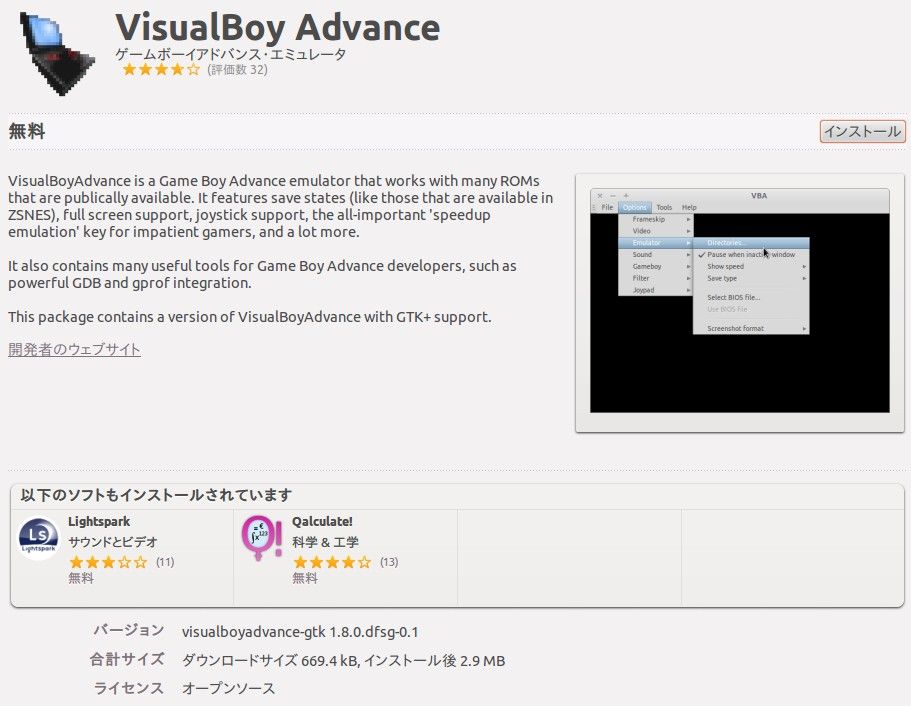Click the ゲームボーイアドバンス・エミュレータ subtitle
The width and height of the screenshot is (911, 706).
(231, 54)
